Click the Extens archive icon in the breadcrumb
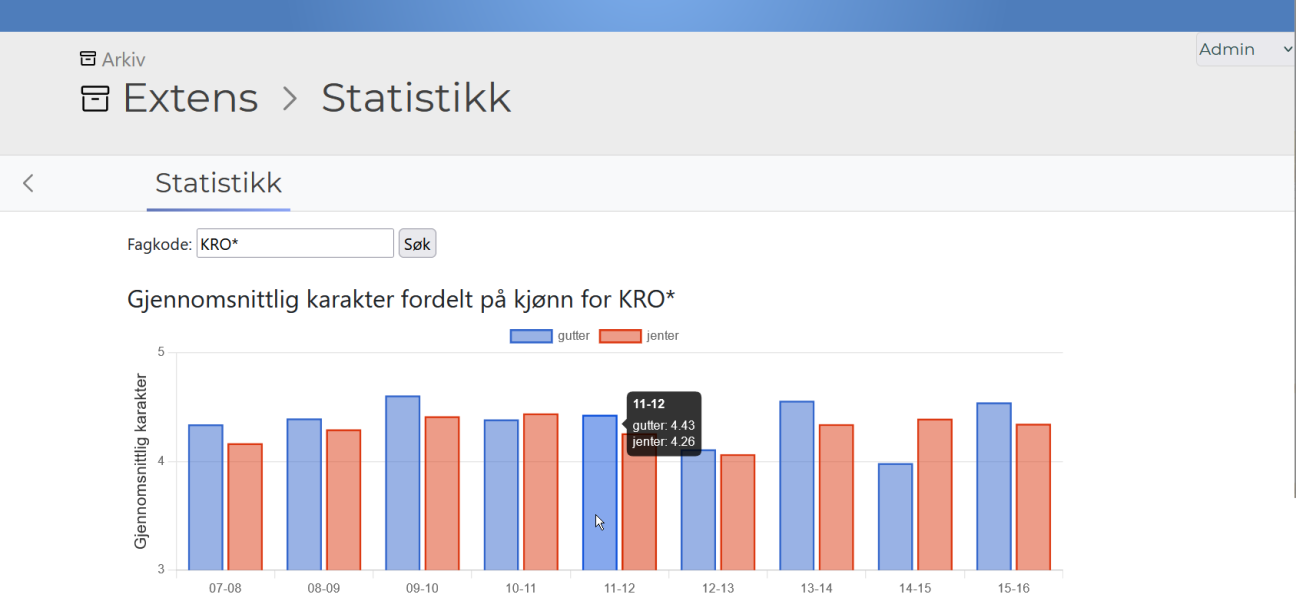This screenshot has height=600, width=1296. pyautogui.click(x=95, y=97)
